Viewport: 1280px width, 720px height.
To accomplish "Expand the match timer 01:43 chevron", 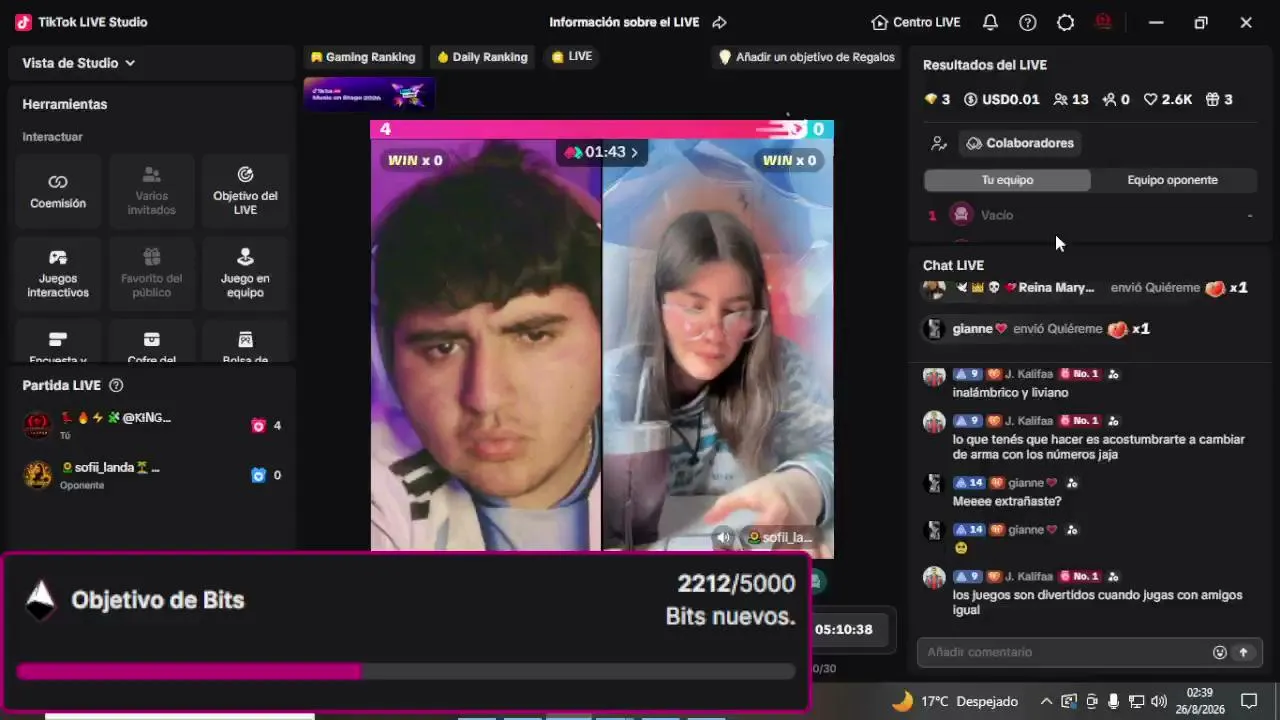I will coord(634,152).
